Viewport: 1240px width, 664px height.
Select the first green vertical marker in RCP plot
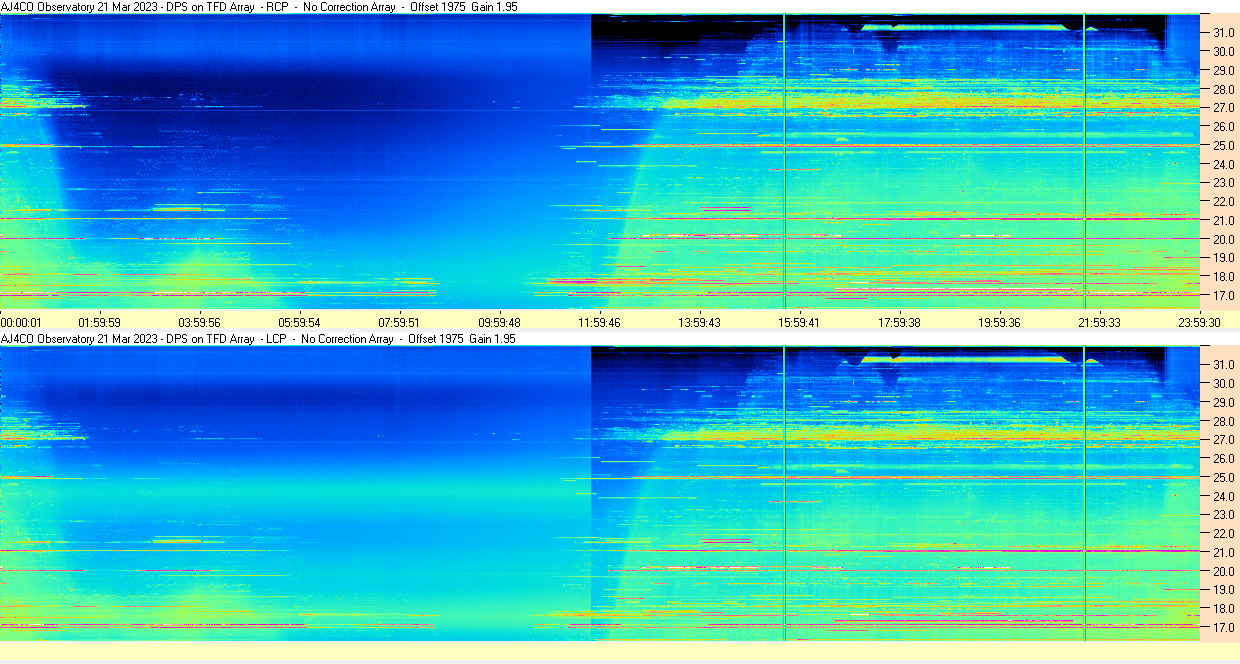(784, 161)
